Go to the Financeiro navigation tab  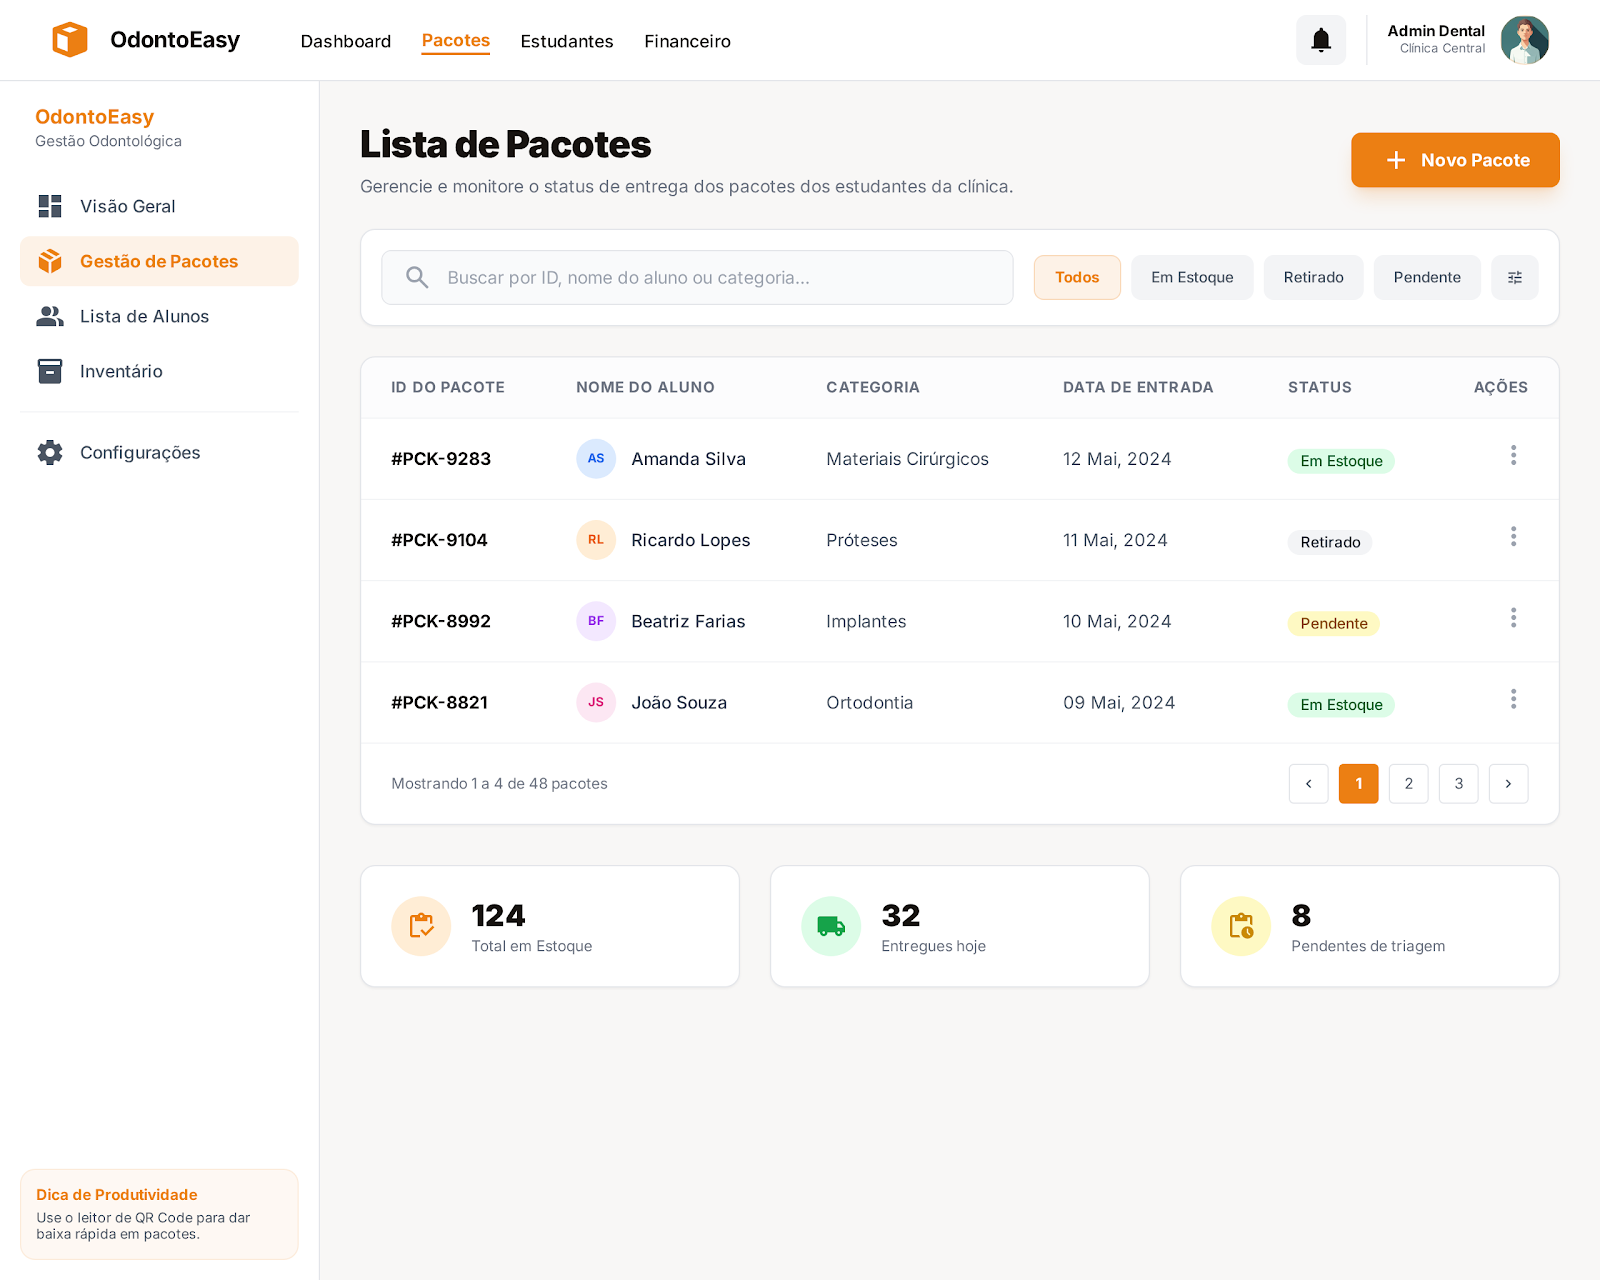coord(687,41)
